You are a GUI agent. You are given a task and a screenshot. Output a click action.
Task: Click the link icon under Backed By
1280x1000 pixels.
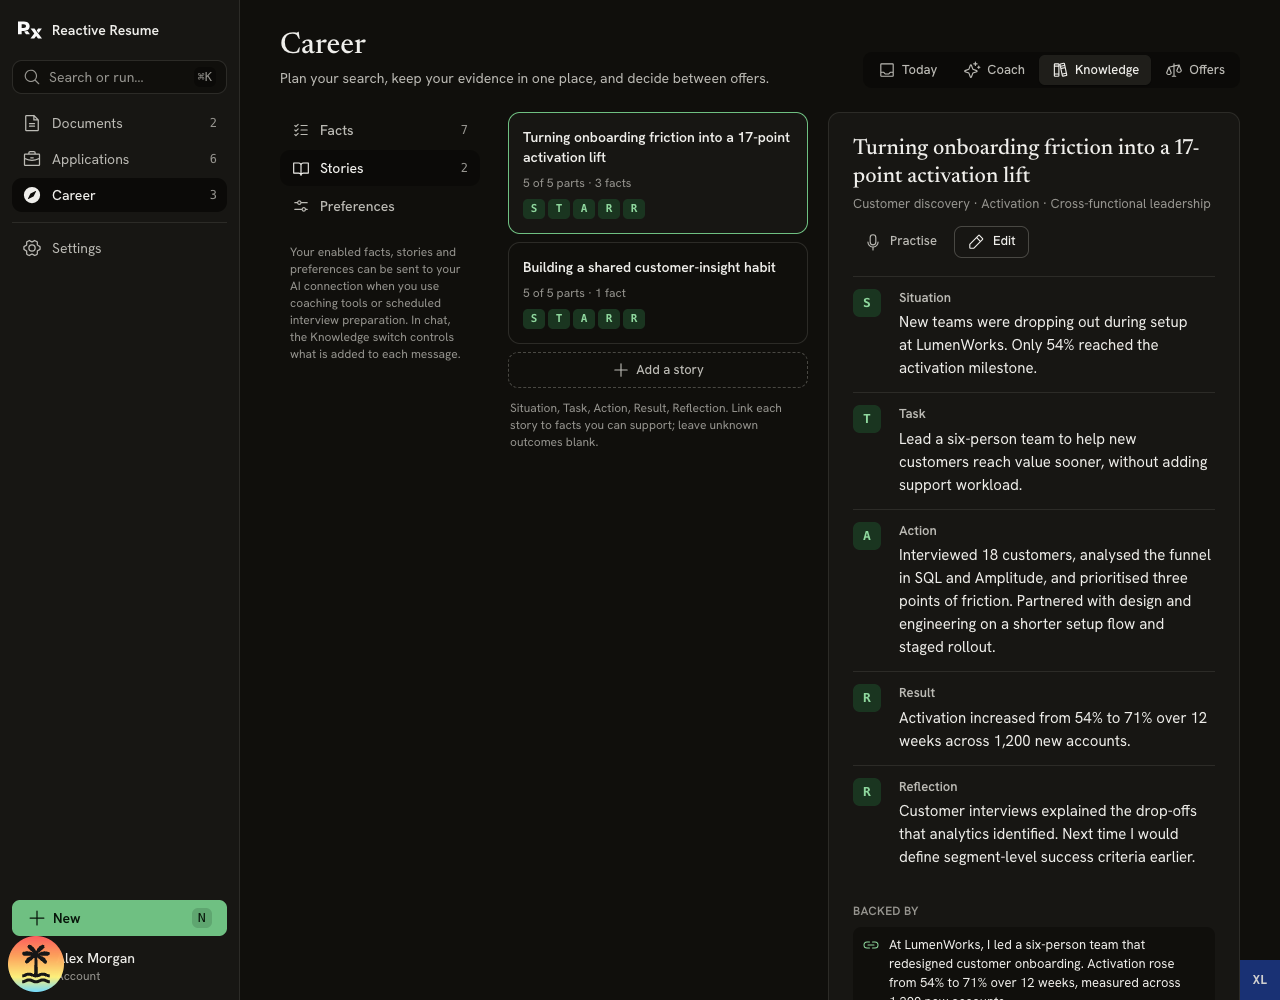click(x=871, y=945)
